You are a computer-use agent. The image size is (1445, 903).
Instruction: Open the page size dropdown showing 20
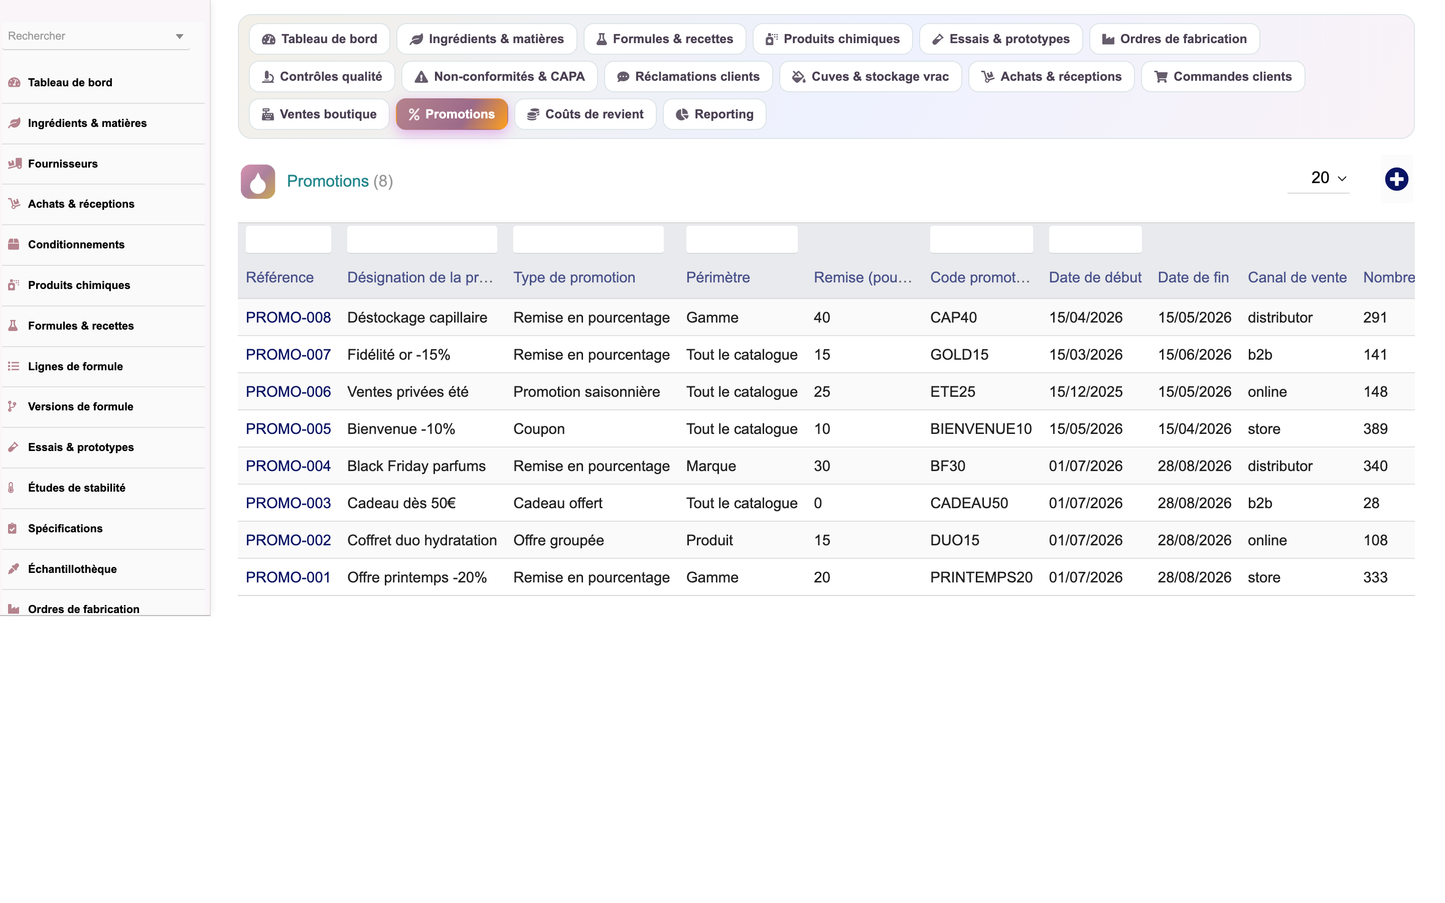point(1319,178)
